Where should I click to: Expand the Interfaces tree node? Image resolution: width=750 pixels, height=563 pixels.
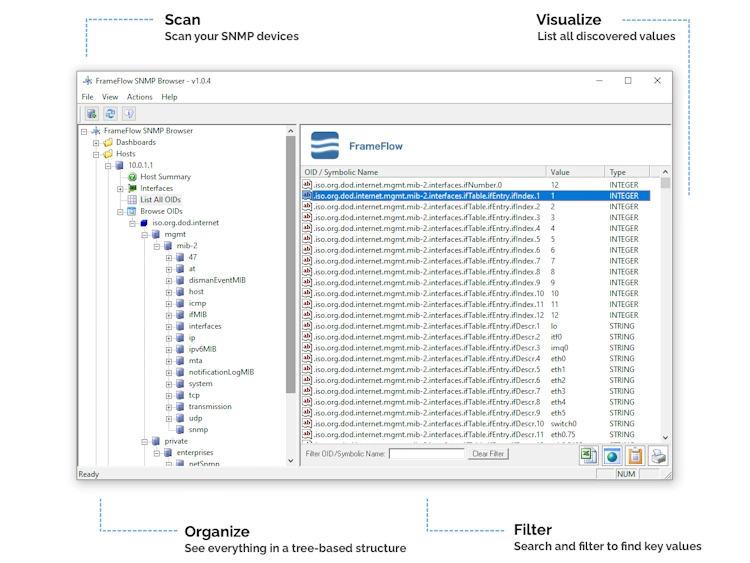coord(121,189)
